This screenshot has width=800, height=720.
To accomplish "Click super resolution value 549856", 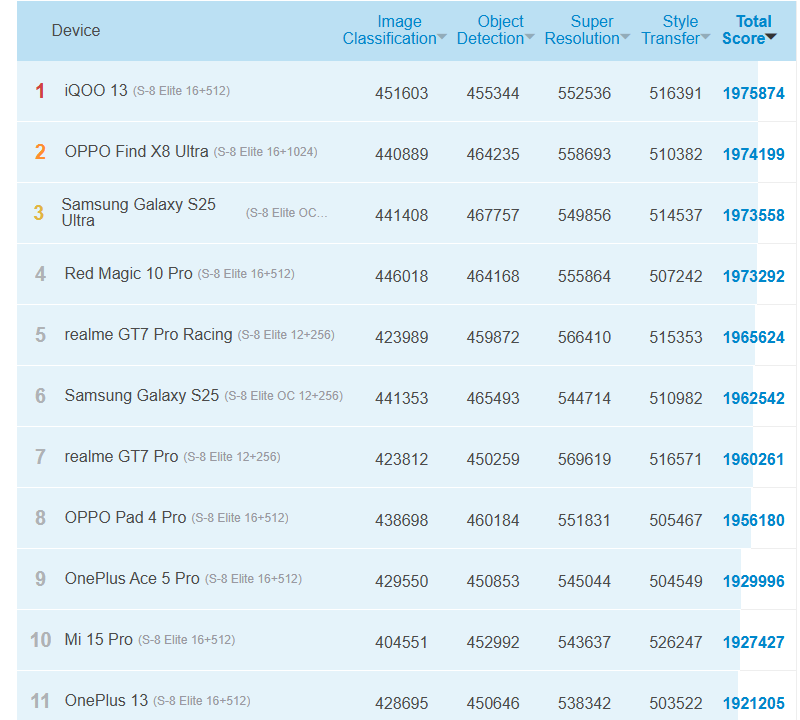I will coord(584,215).
